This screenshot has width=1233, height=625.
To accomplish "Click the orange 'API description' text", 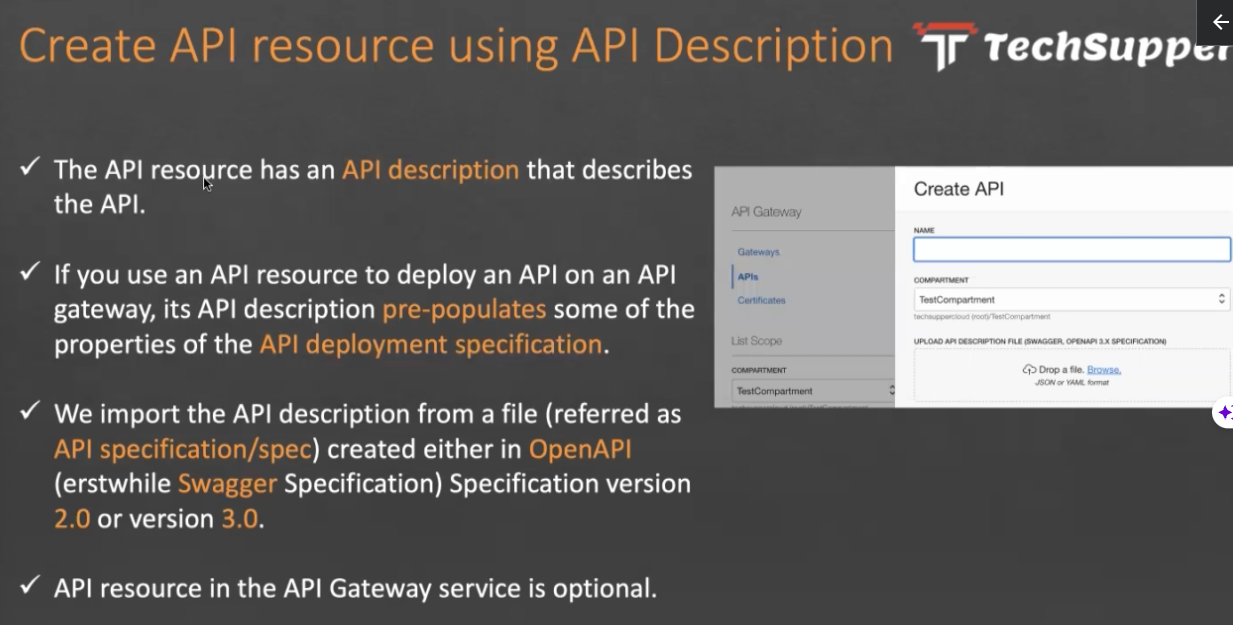I will [430, 170].
